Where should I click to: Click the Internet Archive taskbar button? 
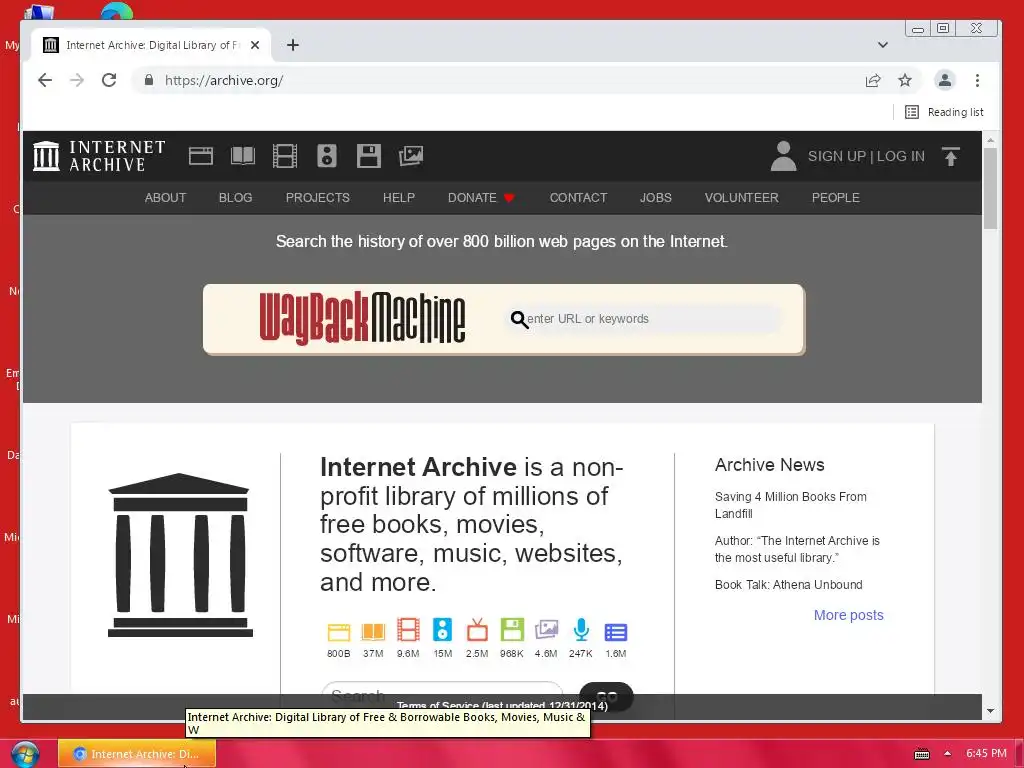click(x=136, y=754)
